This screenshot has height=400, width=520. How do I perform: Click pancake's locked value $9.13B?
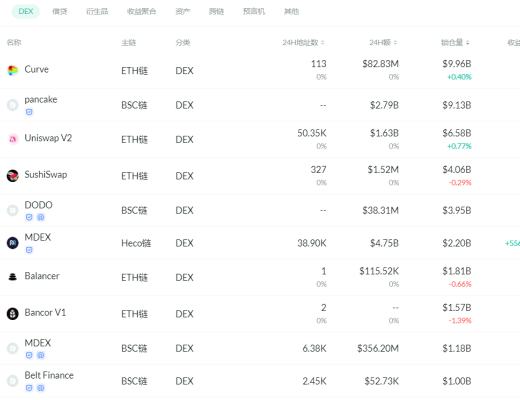coord(457,105)
